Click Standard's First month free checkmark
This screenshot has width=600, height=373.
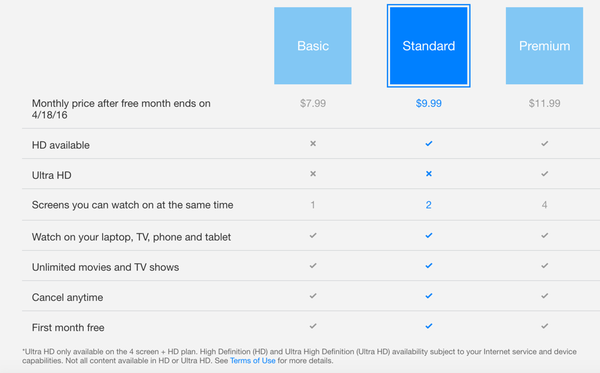[x=429, y=326]
